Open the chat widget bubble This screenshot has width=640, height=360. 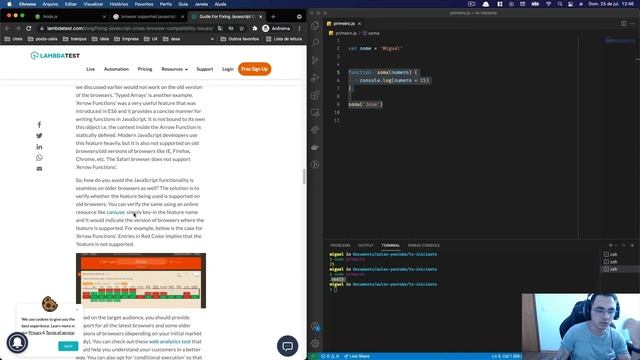[x=287, y=346]
